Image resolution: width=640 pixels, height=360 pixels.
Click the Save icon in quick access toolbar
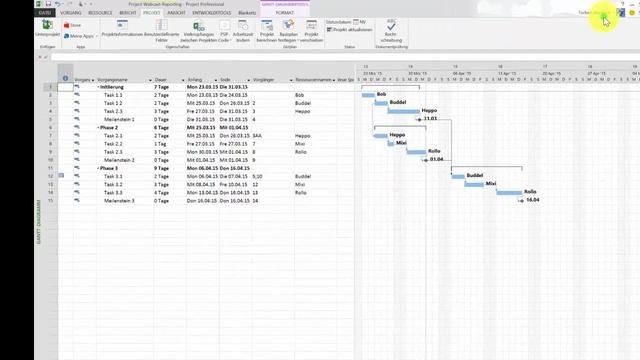48,4
